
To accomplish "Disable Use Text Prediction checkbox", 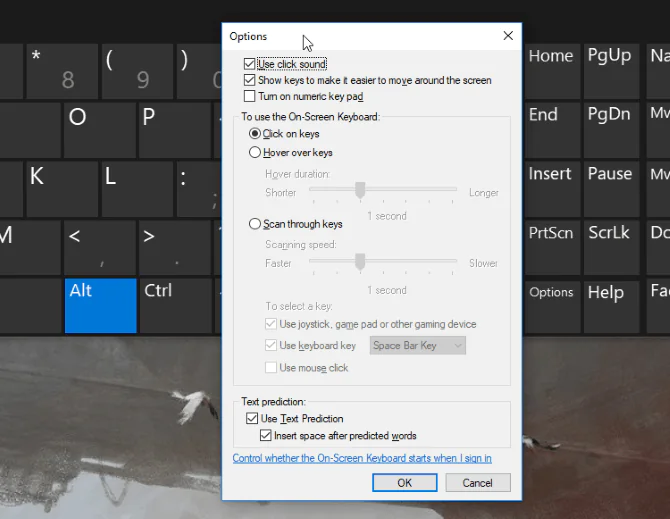I will 252,419.
